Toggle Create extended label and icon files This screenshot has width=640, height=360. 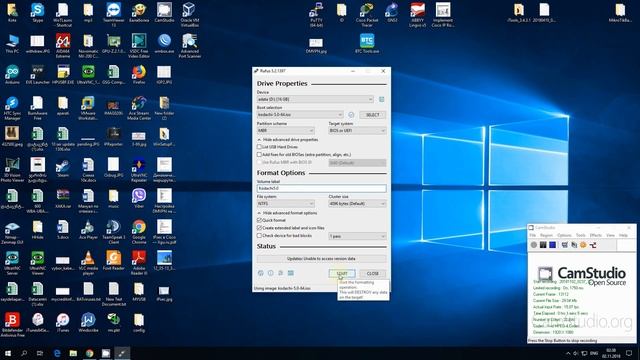[259, 228]
